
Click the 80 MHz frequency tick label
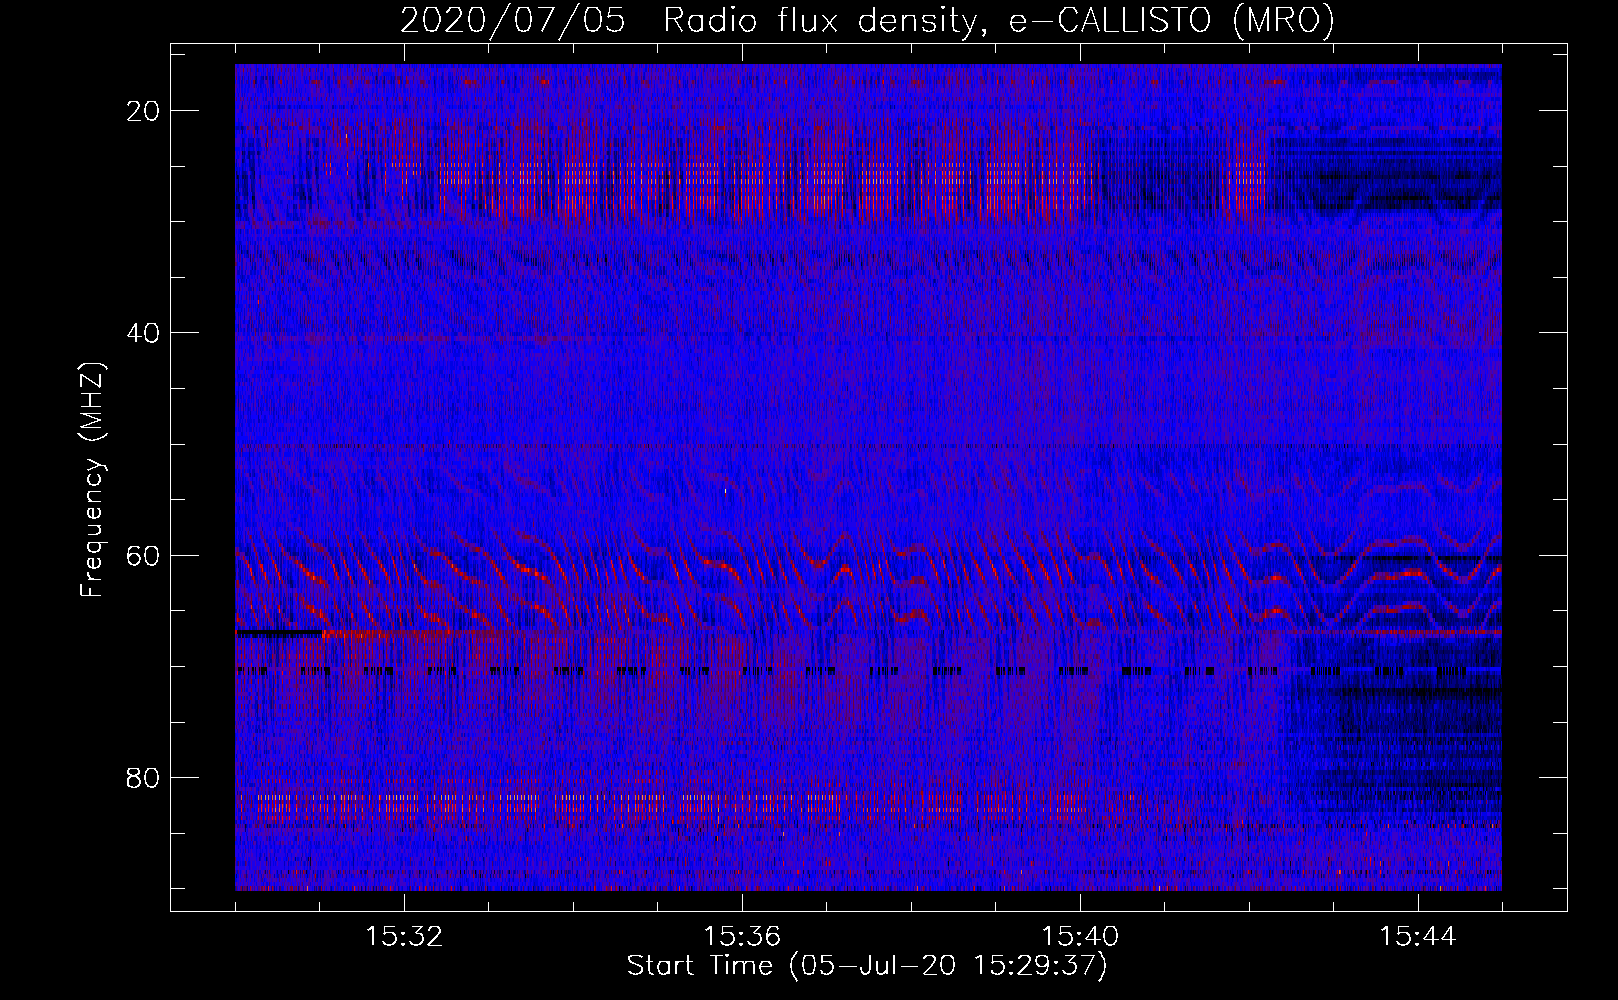coord(144,777)
